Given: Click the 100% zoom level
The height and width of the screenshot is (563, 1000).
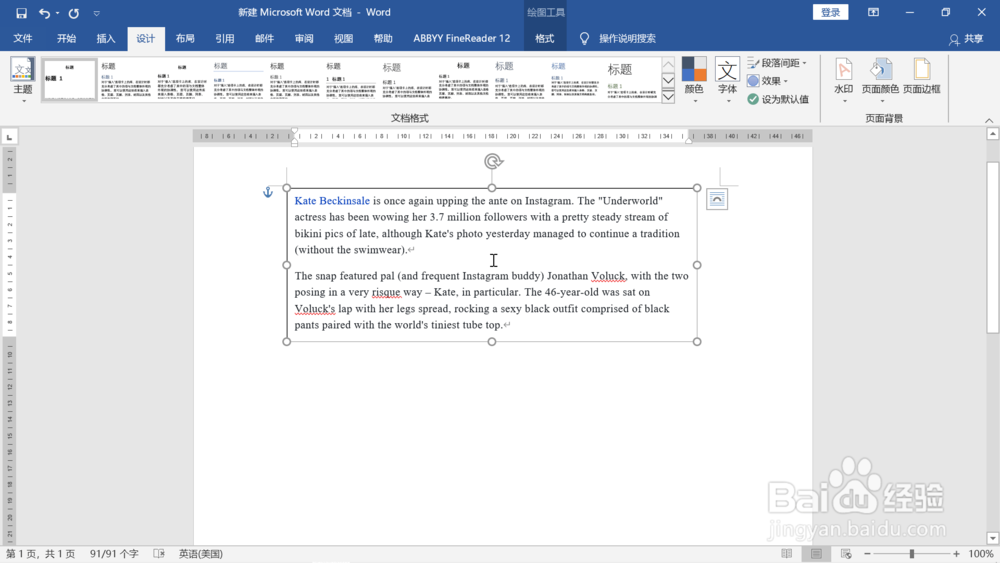Looking at the screenshot, I should [x=981, y=553].
